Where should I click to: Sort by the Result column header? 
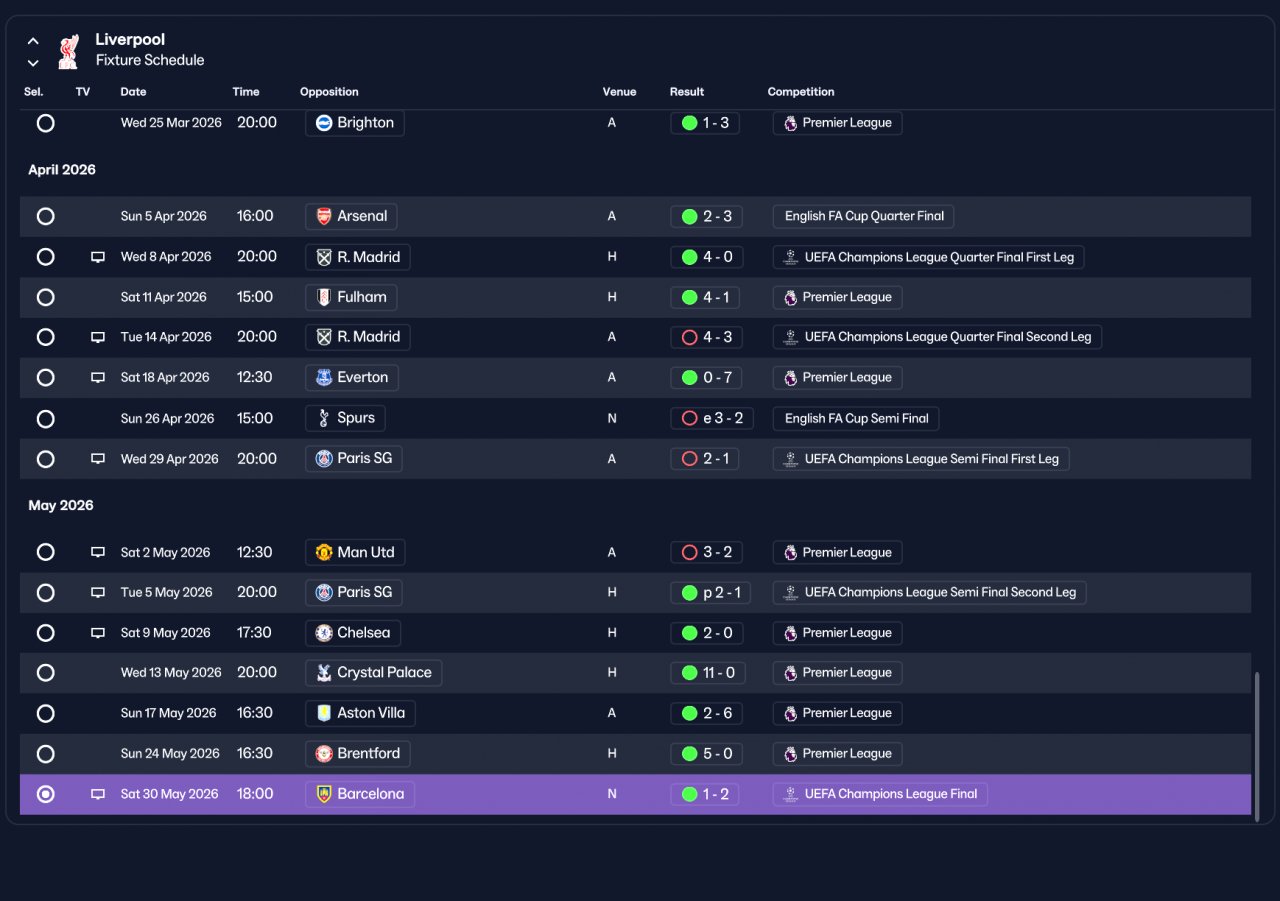tap(687, 92)
